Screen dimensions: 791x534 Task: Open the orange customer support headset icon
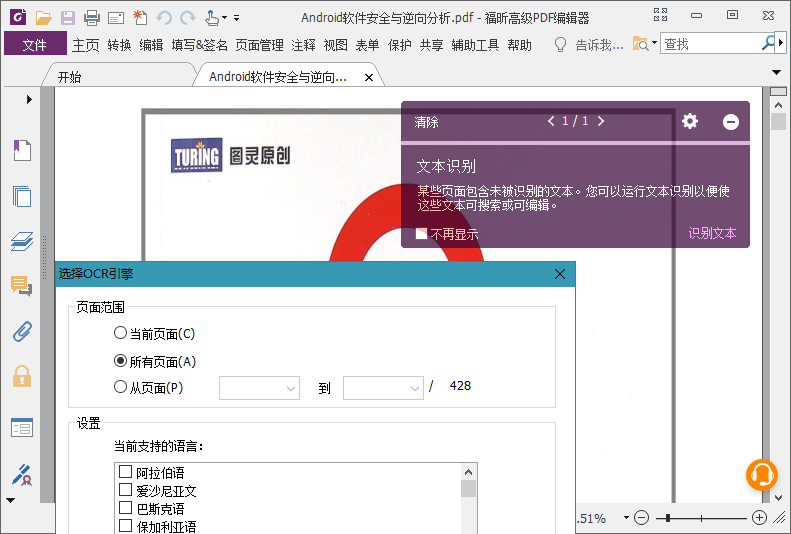762,475
